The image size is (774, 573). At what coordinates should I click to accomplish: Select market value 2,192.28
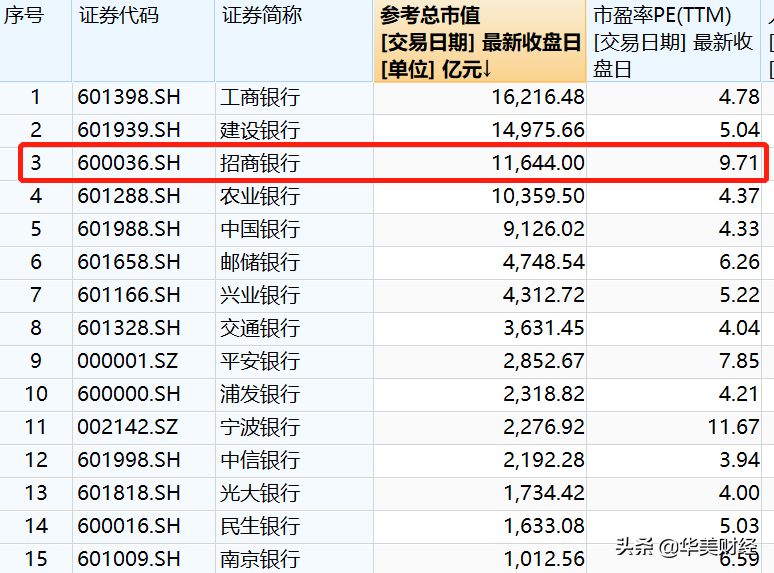(544, 460)
